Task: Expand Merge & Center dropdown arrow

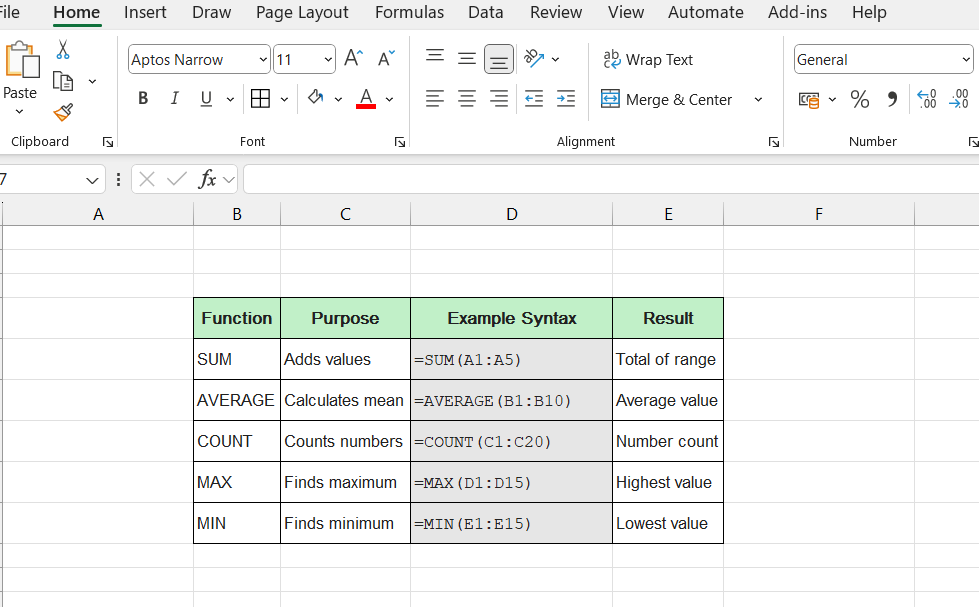Action: click(758, 99)
